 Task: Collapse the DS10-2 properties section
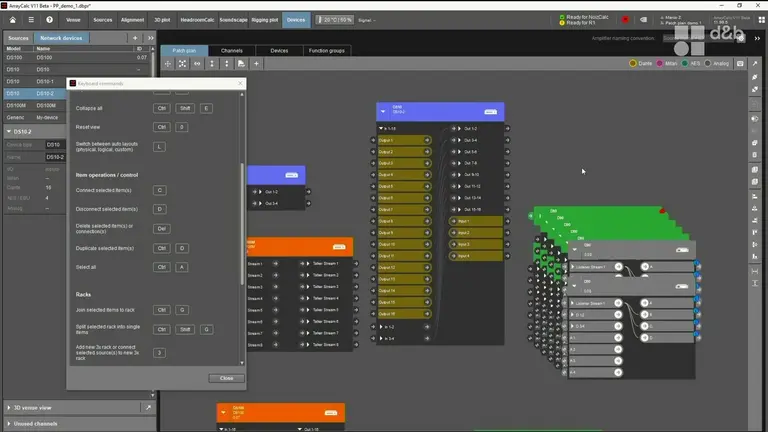8,131
